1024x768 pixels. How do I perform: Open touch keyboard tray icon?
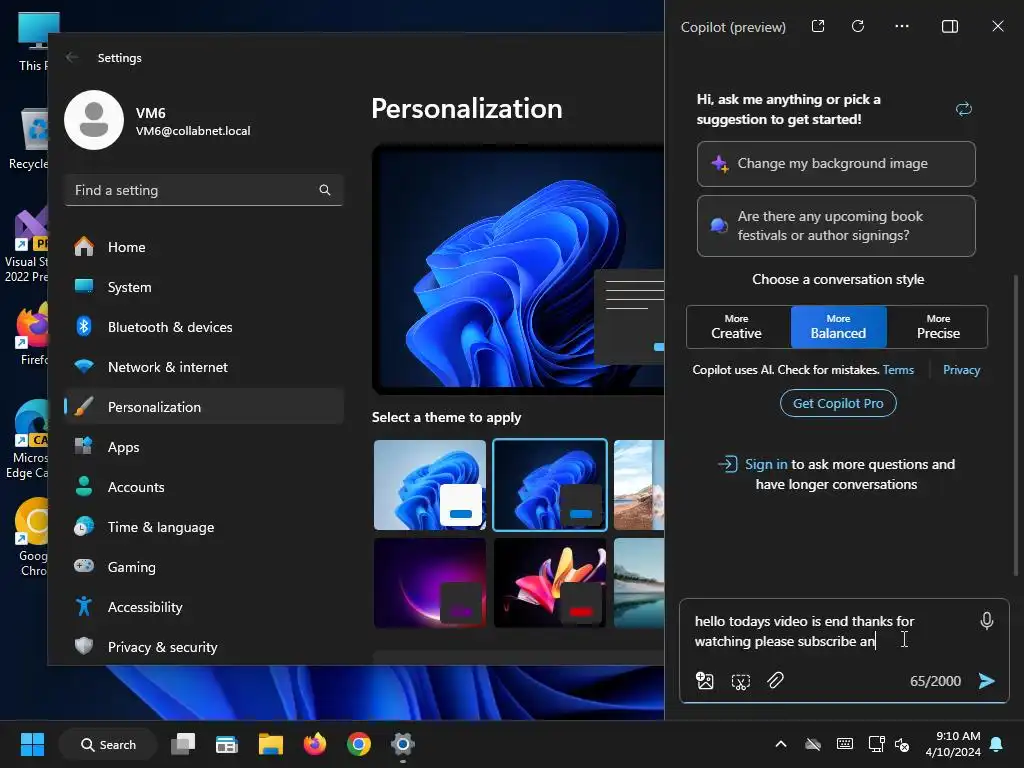pyautogui.click(x=844, y=744)
